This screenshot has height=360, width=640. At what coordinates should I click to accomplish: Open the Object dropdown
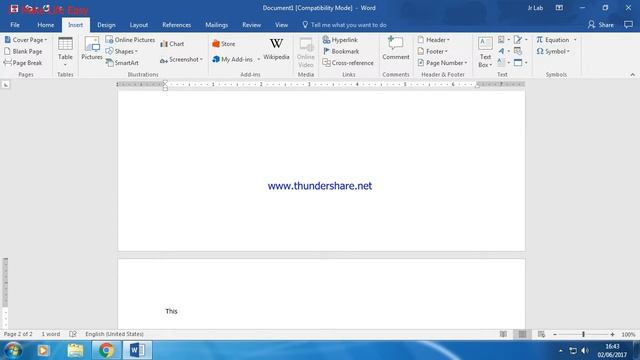pos(521,63)
